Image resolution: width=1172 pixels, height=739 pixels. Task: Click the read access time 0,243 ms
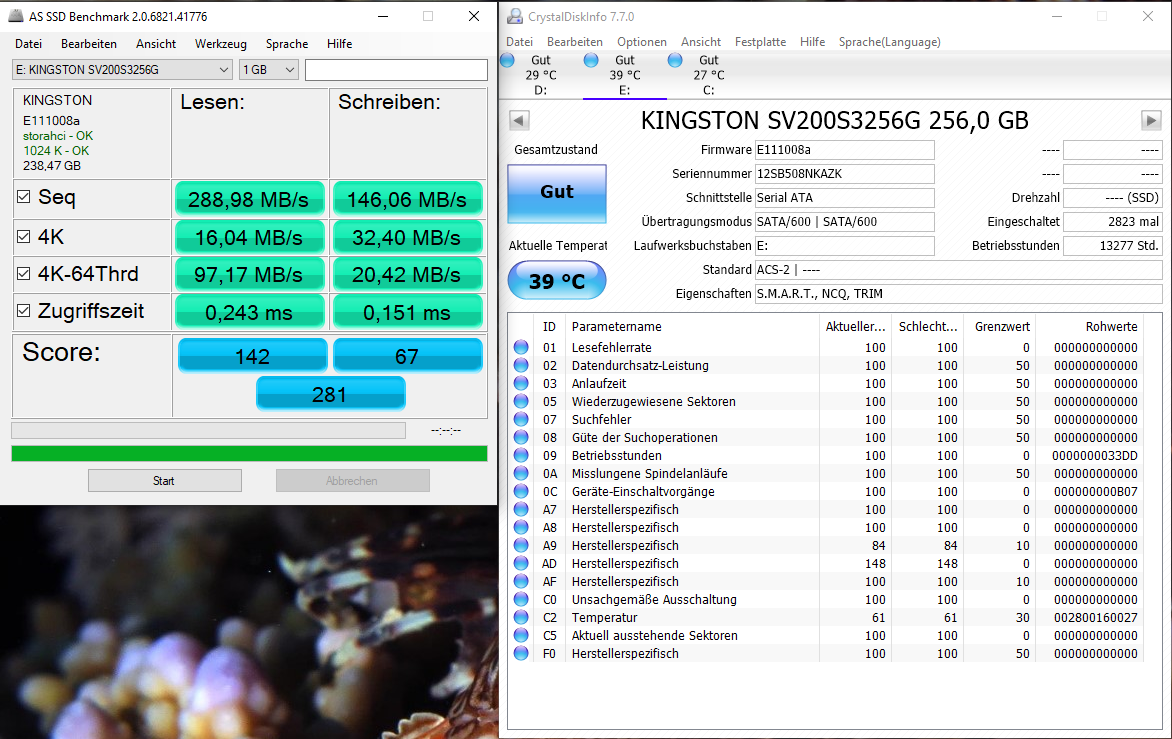(x=249, y=312)
